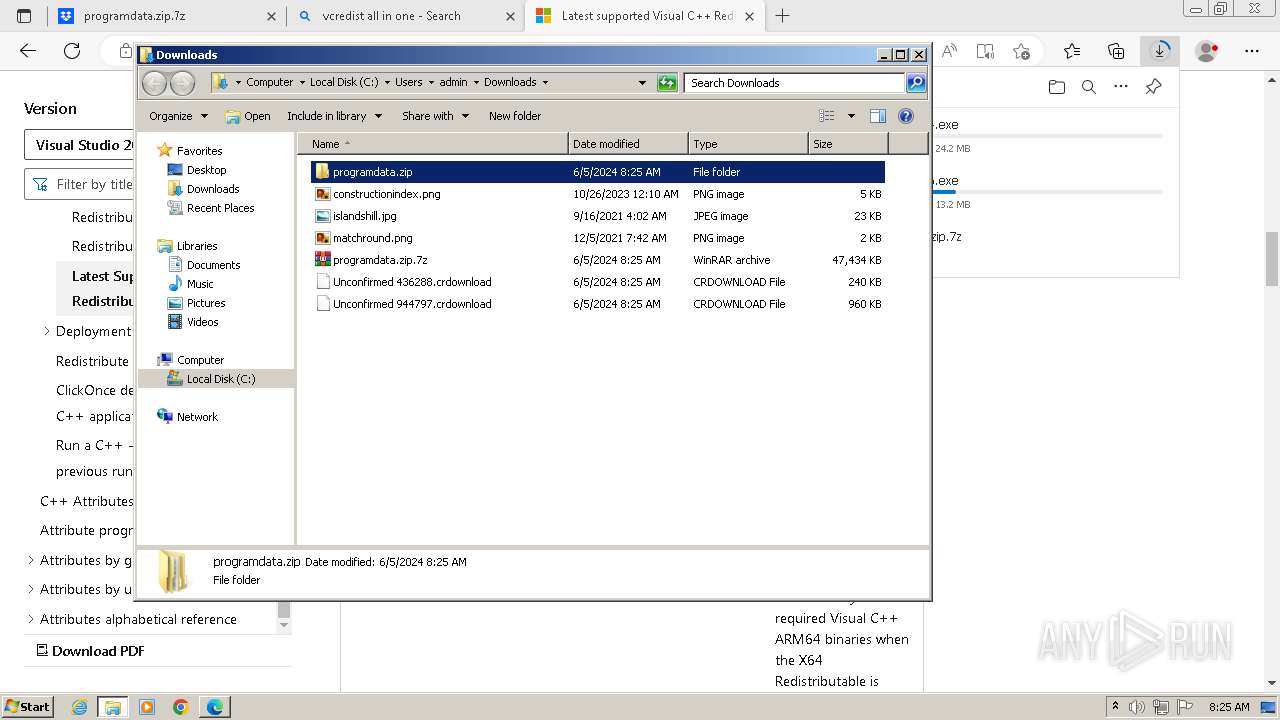The width and height of the screenshot is (1280, 720).
Task: Toggle Edge Downloads panel icon
Action: pyautogui.click(x=1160, y=50)
